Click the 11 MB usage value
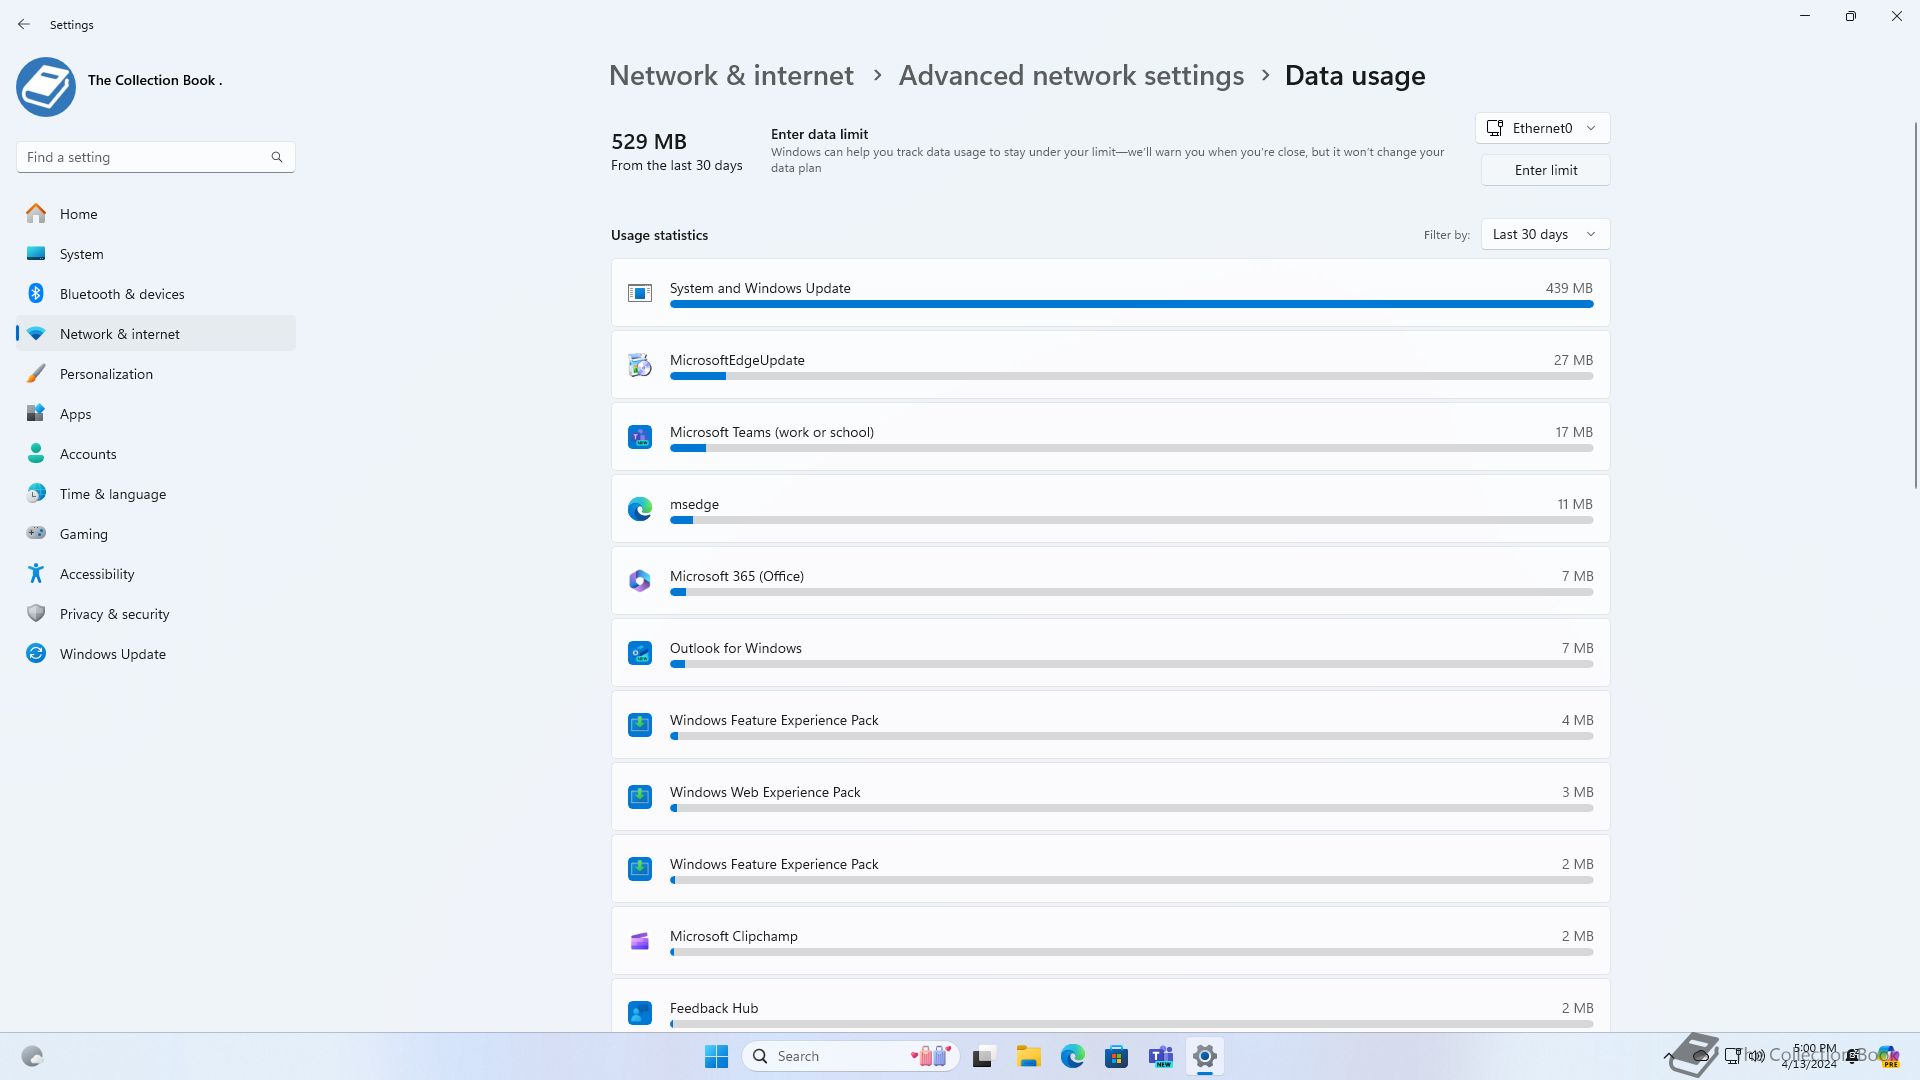1920x1080 pixels. [x=1575, y=504]
